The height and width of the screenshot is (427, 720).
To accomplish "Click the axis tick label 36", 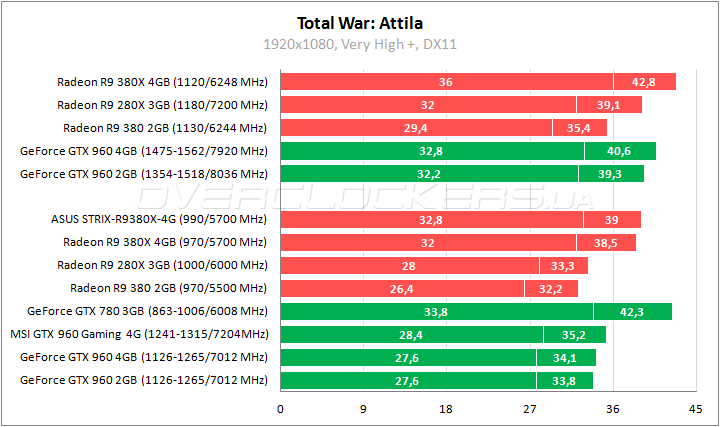I will click(613, 408).
